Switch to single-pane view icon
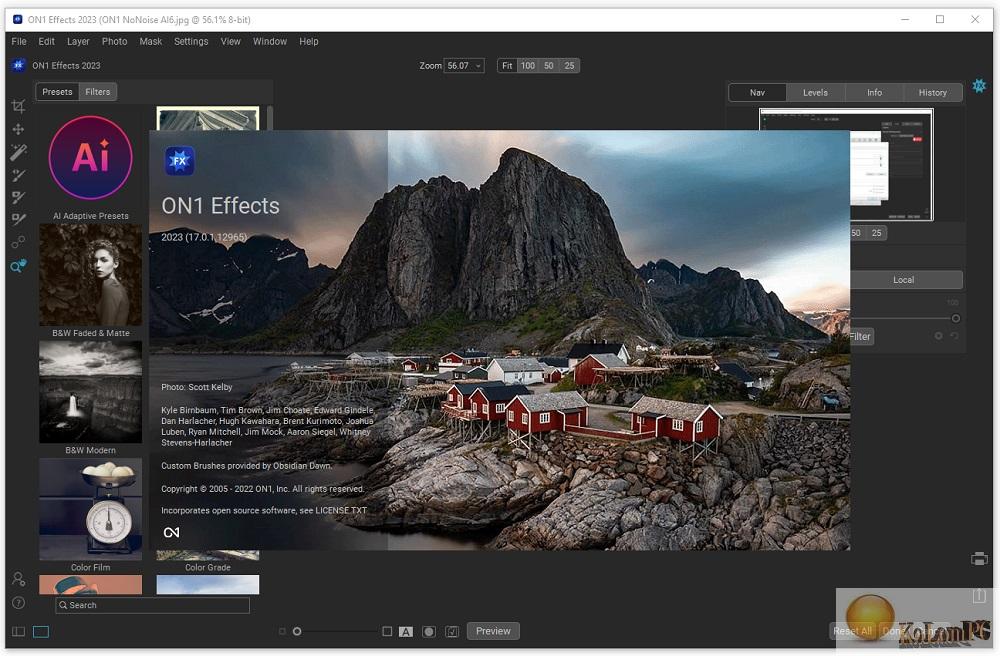Screen dimensions: 1000x656 [x=41, y=632]
